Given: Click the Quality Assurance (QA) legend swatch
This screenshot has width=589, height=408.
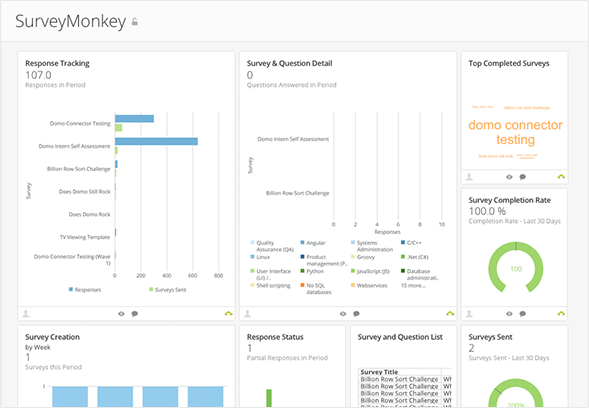Looking at the screenshot, I should [x=252, y=243].
